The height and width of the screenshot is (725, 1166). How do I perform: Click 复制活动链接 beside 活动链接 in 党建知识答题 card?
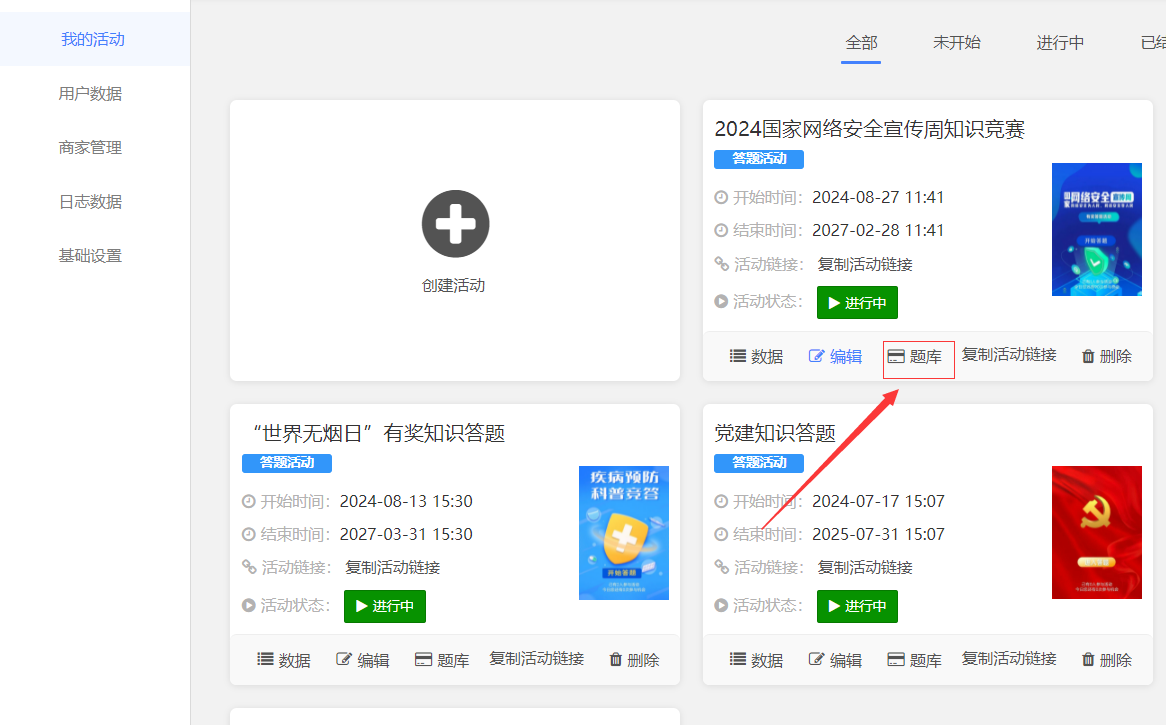click(x=865, y=568)
